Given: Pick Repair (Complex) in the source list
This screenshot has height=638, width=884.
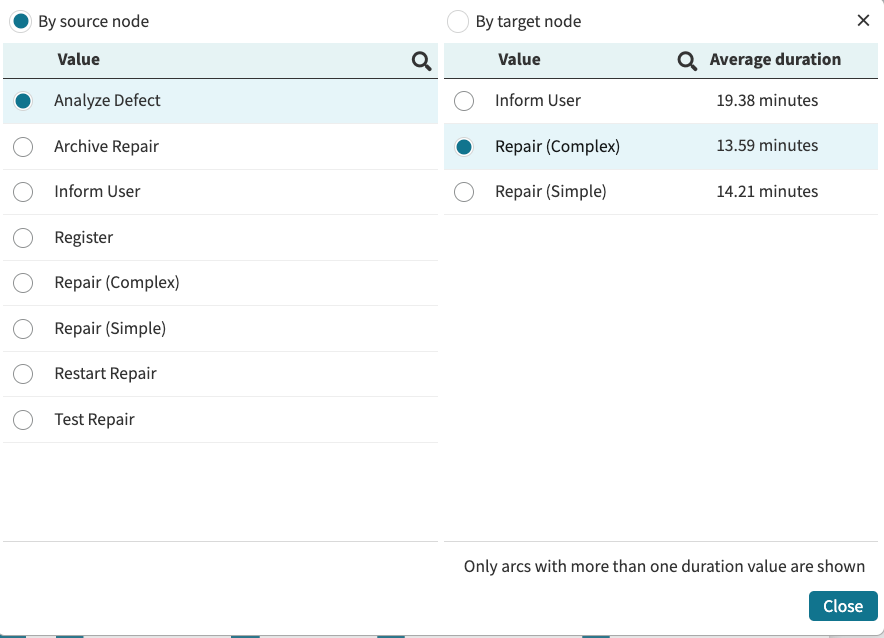Looking at the screenshot, I should pyautogui.click(x=23, y=283).
